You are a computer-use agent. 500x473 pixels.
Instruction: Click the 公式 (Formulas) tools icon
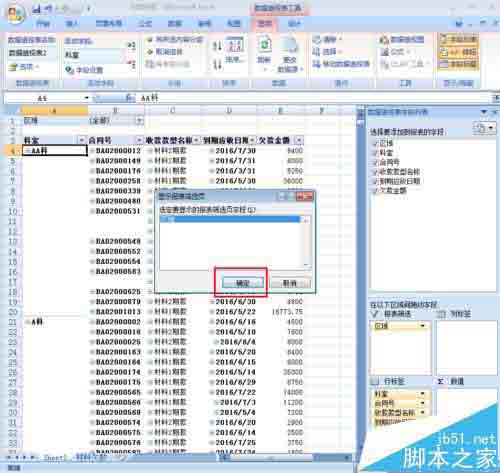point(385,52)
